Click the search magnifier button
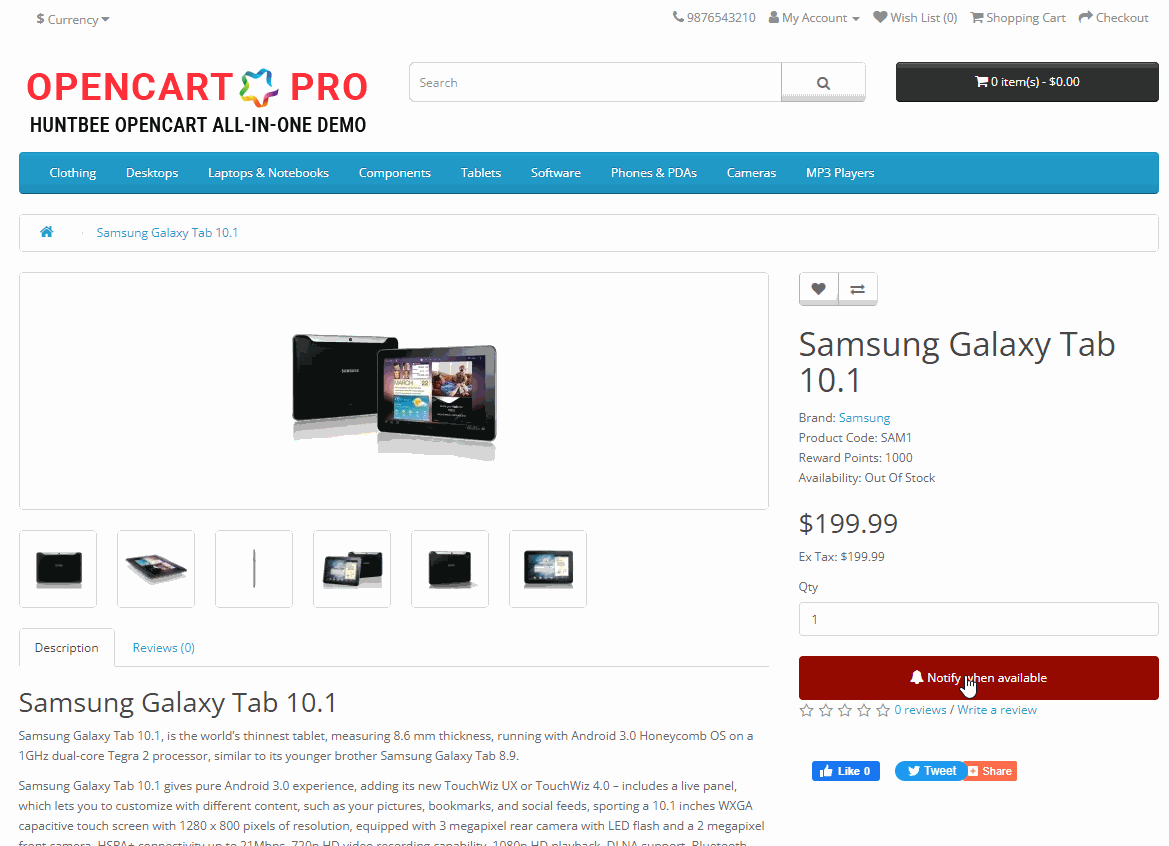The height and width of the screenshot is (846, 1169). pos(823,83)
